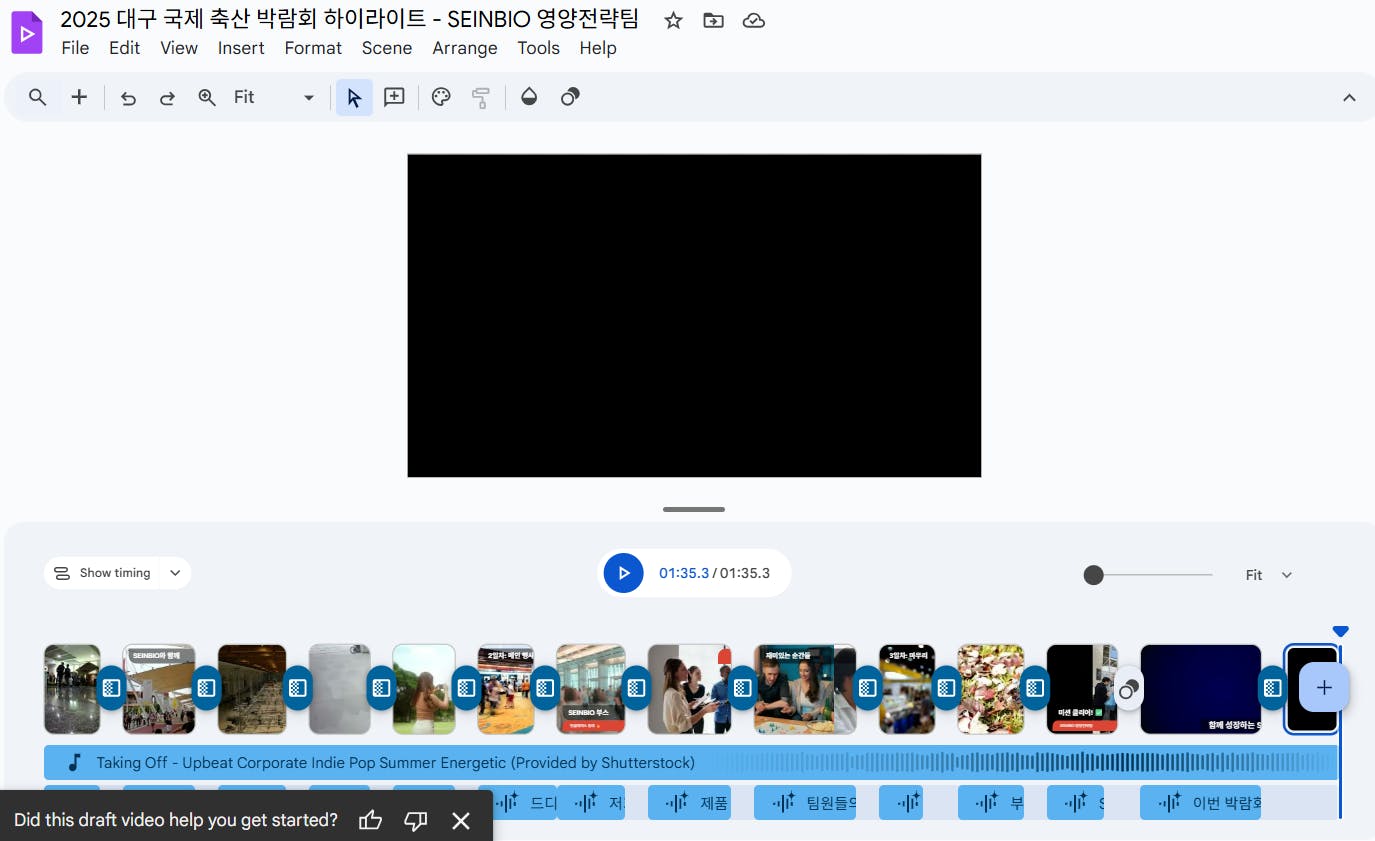Select the Undo icon in the toolbar

[128, 97]
